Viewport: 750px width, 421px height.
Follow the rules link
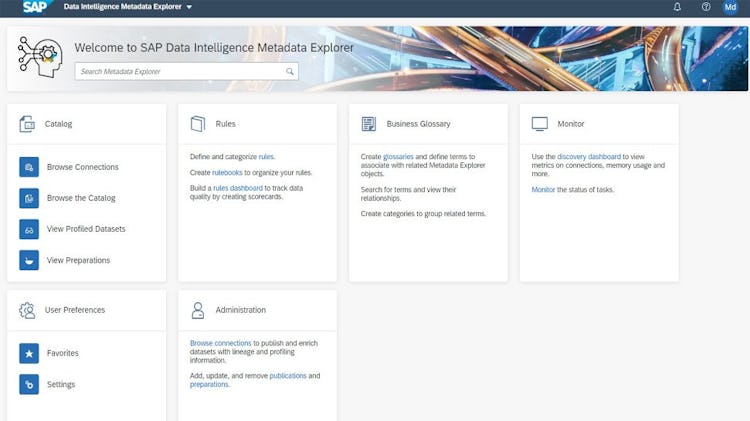point(266,156)
